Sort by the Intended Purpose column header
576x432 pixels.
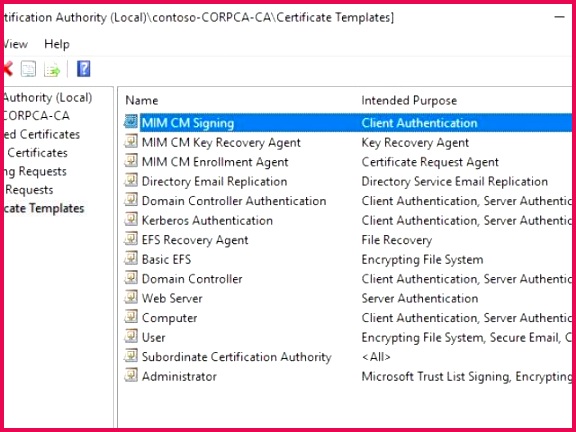[409, 100]
